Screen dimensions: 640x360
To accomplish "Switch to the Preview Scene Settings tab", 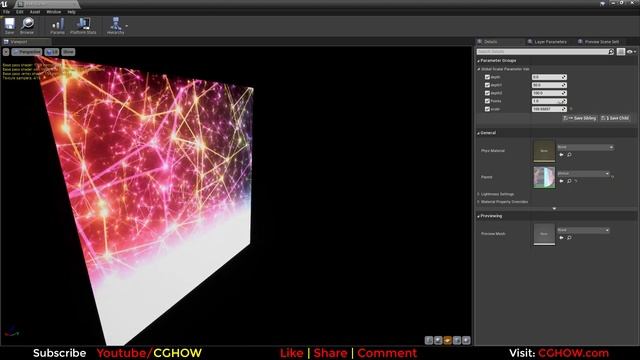I will pos(601,42).
